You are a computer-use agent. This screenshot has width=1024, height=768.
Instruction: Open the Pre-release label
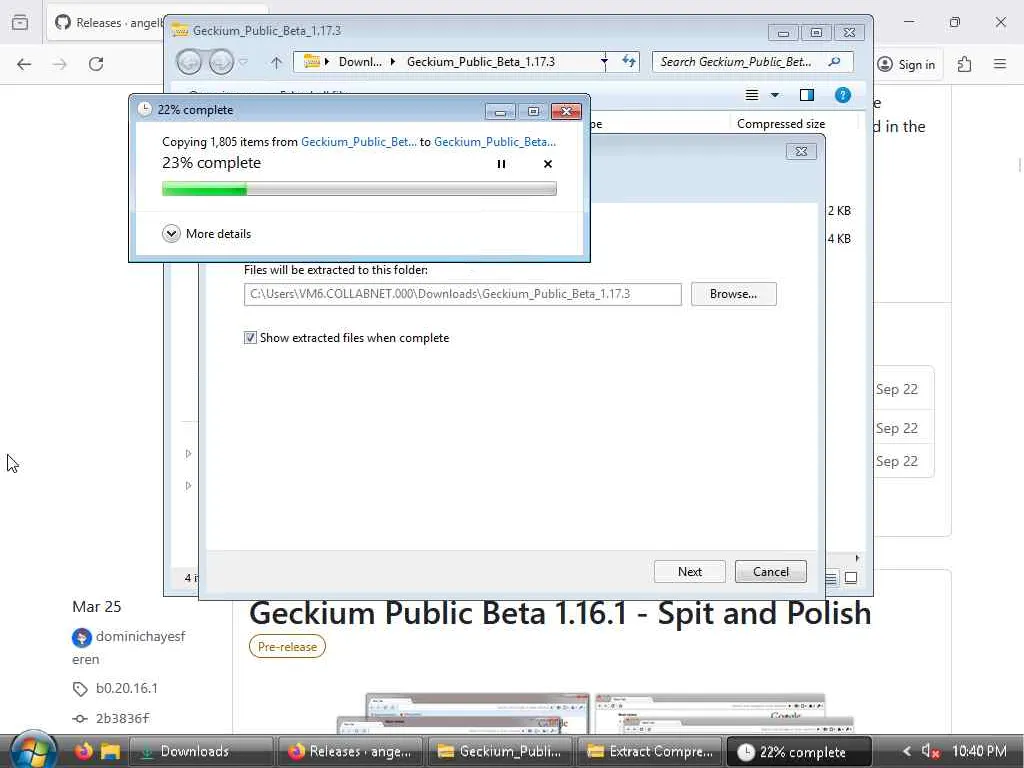point(287,647)
